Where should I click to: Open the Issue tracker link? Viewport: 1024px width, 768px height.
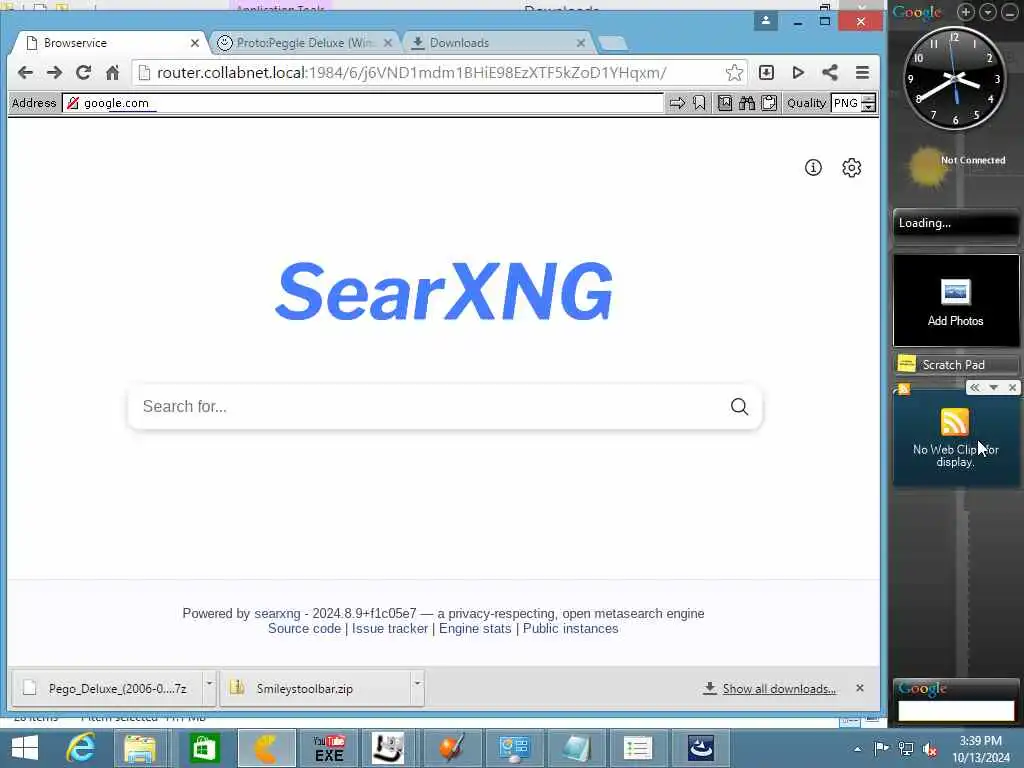[390, 628]
